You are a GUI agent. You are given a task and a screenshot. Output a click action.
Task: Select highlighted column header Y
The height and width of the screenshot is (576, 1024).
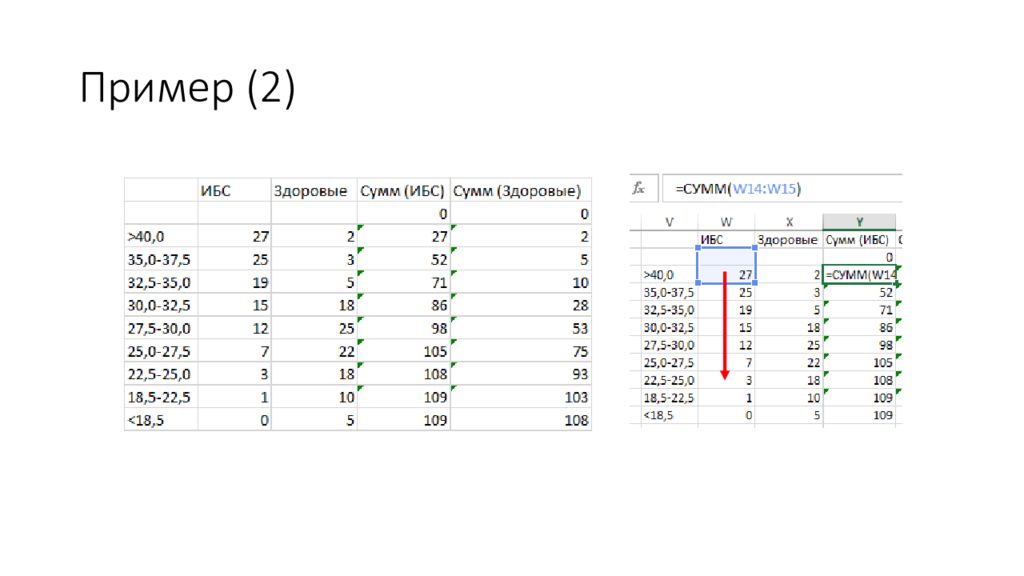(858, 222)
